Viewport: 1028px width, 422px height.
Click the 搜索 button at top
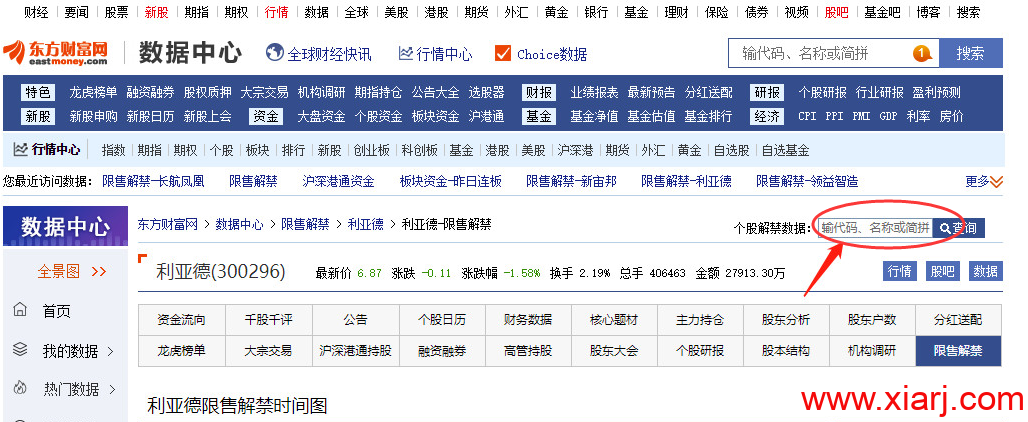pos(970,53)
